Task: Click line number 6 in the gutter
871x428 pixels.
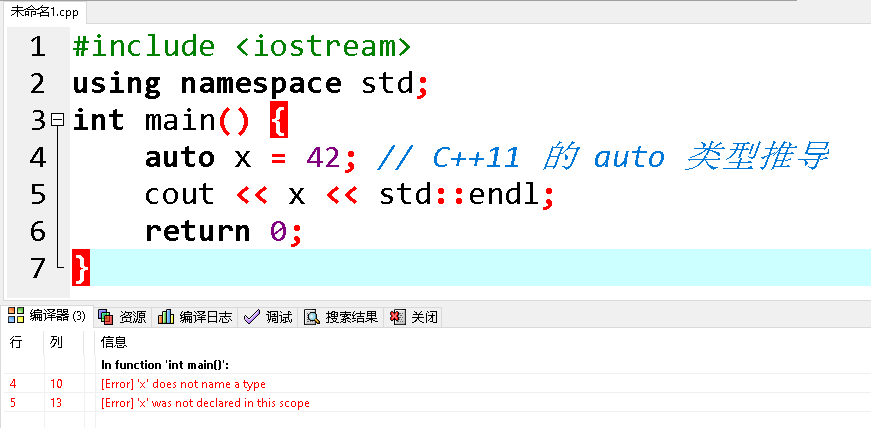Action: click(x=37, y=231)
